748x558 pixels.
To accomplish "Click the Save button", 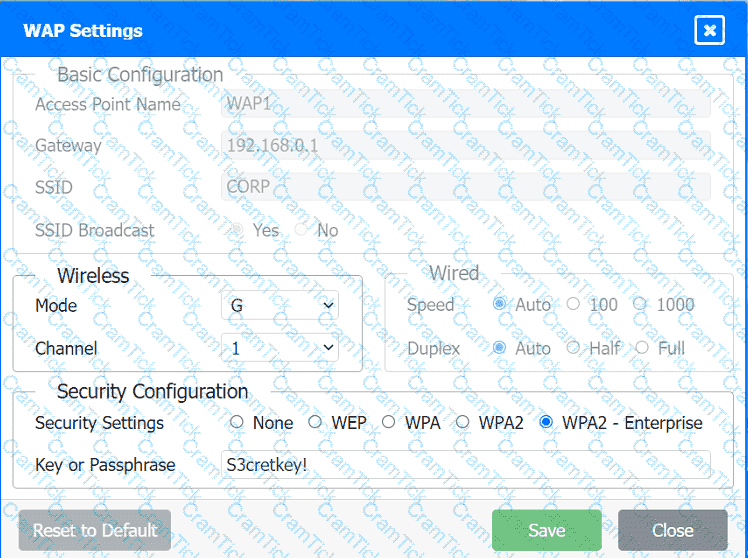I will [x=546, y=530].
